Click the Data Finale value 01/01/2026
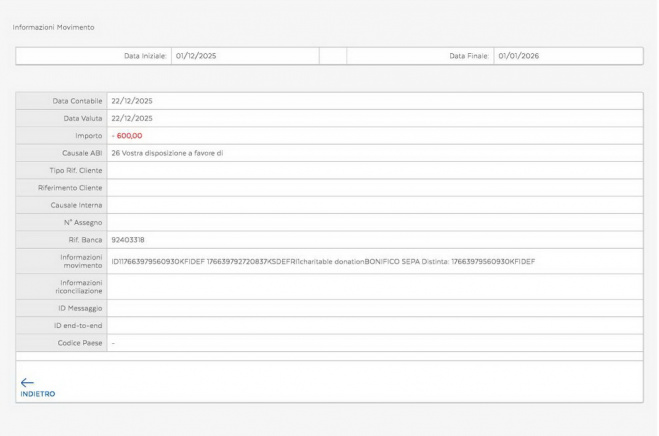Image resolution: width=659 pixels, height=436 pixels. pos(518,56)
